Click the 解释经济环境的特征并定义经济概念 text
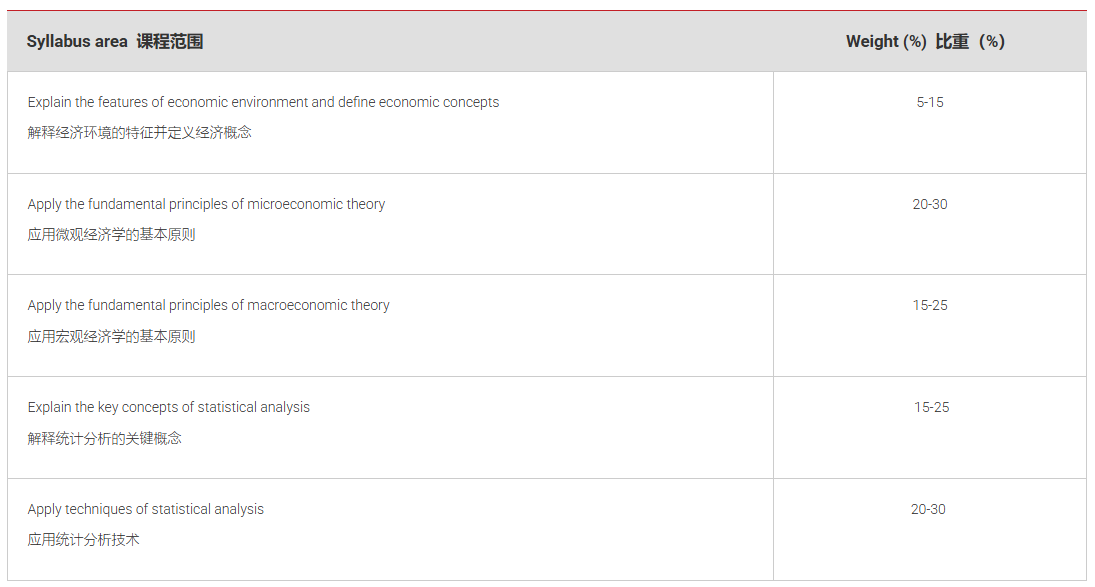Image resolution: width=1095 pixels, height=587 pixels. [x=139, y=133]
